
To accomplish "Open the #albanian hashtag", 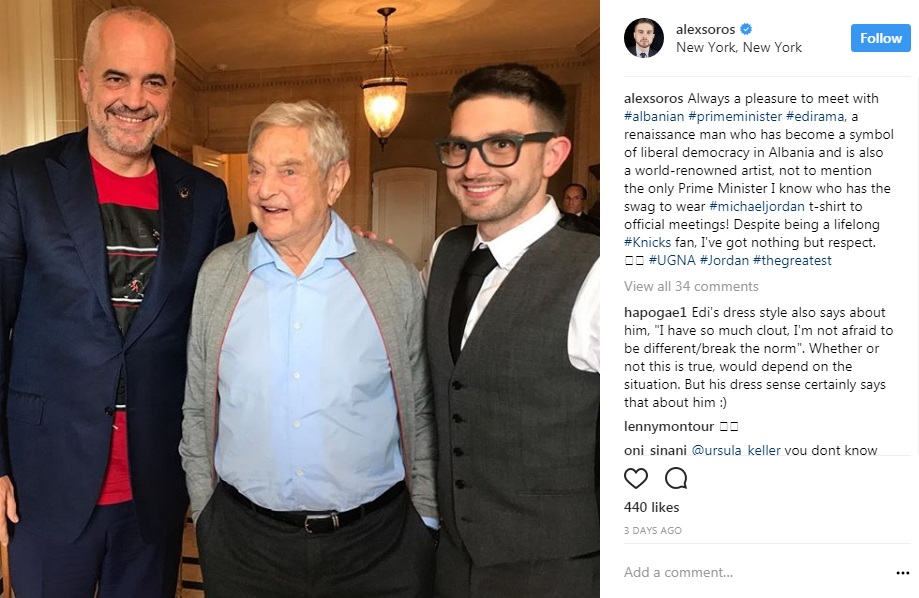I will (x=653, y=116).
